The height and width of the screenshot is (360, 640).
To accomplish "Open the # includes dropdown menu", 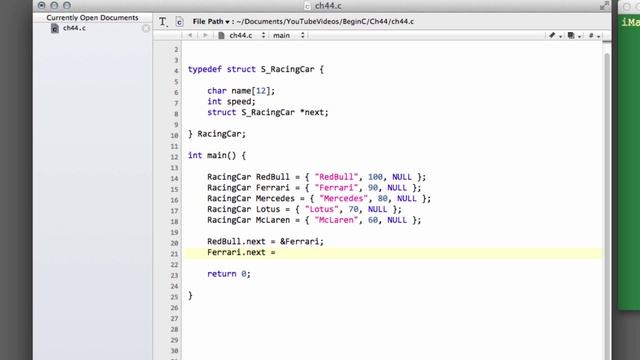I will pos(593,36).
